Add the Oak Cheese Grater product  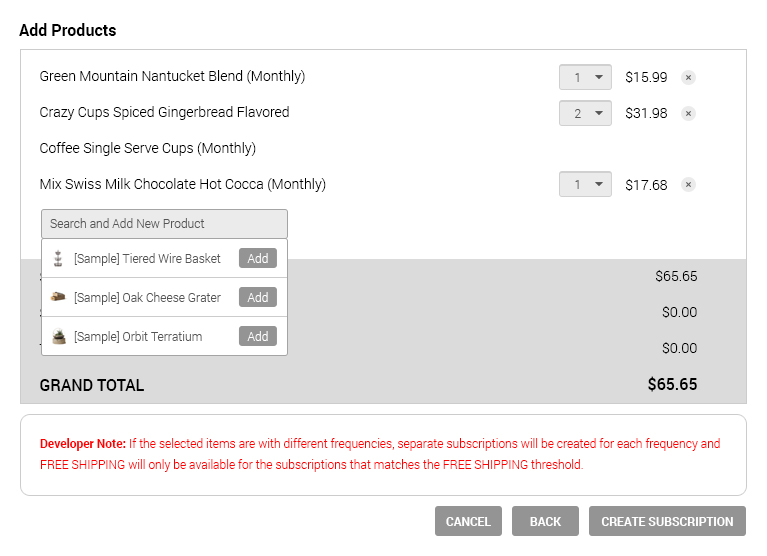tap(258, 297)
